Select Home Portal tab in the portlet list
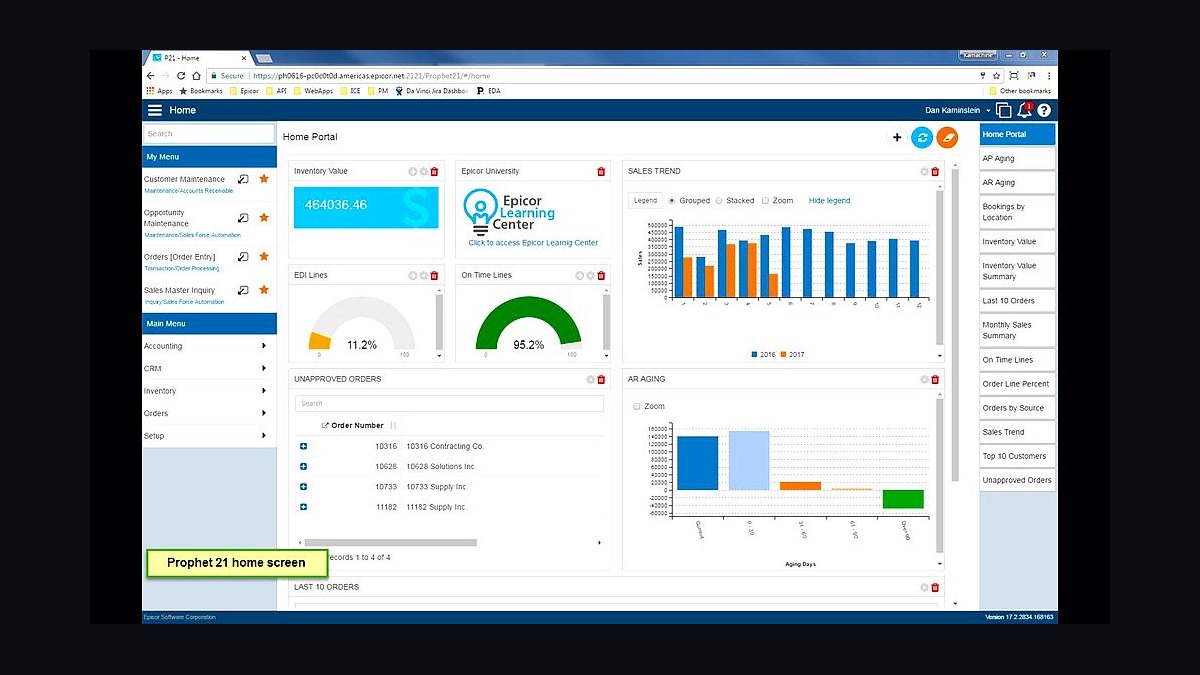Viewport: 1200px width, 675px height. tap(1017, 134)
